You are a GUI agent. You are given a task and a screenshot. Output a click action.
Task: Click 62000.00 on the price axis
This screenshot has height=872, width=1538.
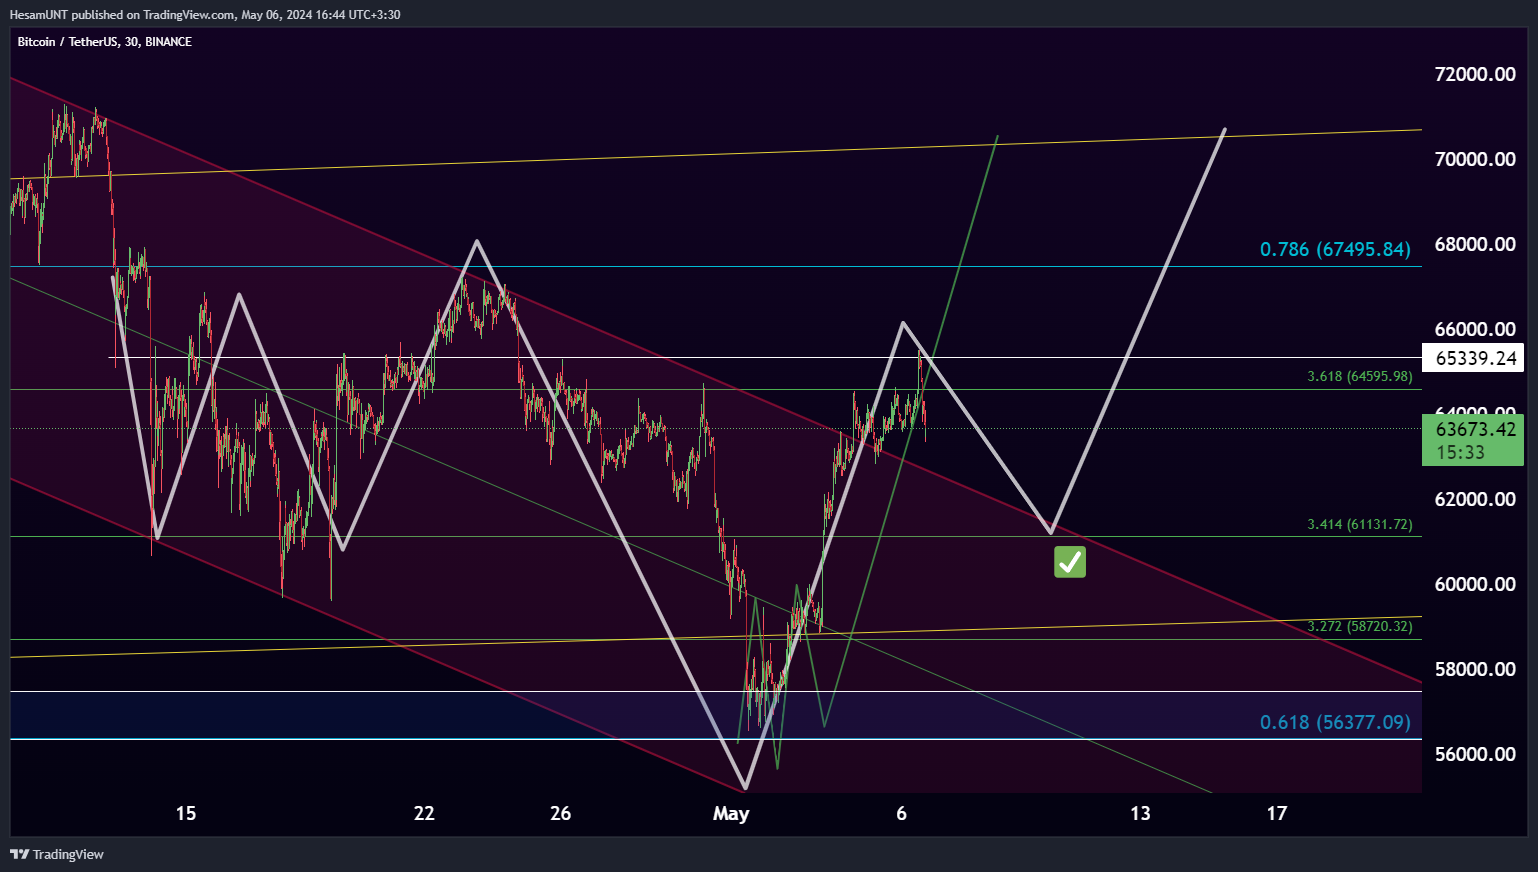pyautogui.click(x=1475, y=499)
